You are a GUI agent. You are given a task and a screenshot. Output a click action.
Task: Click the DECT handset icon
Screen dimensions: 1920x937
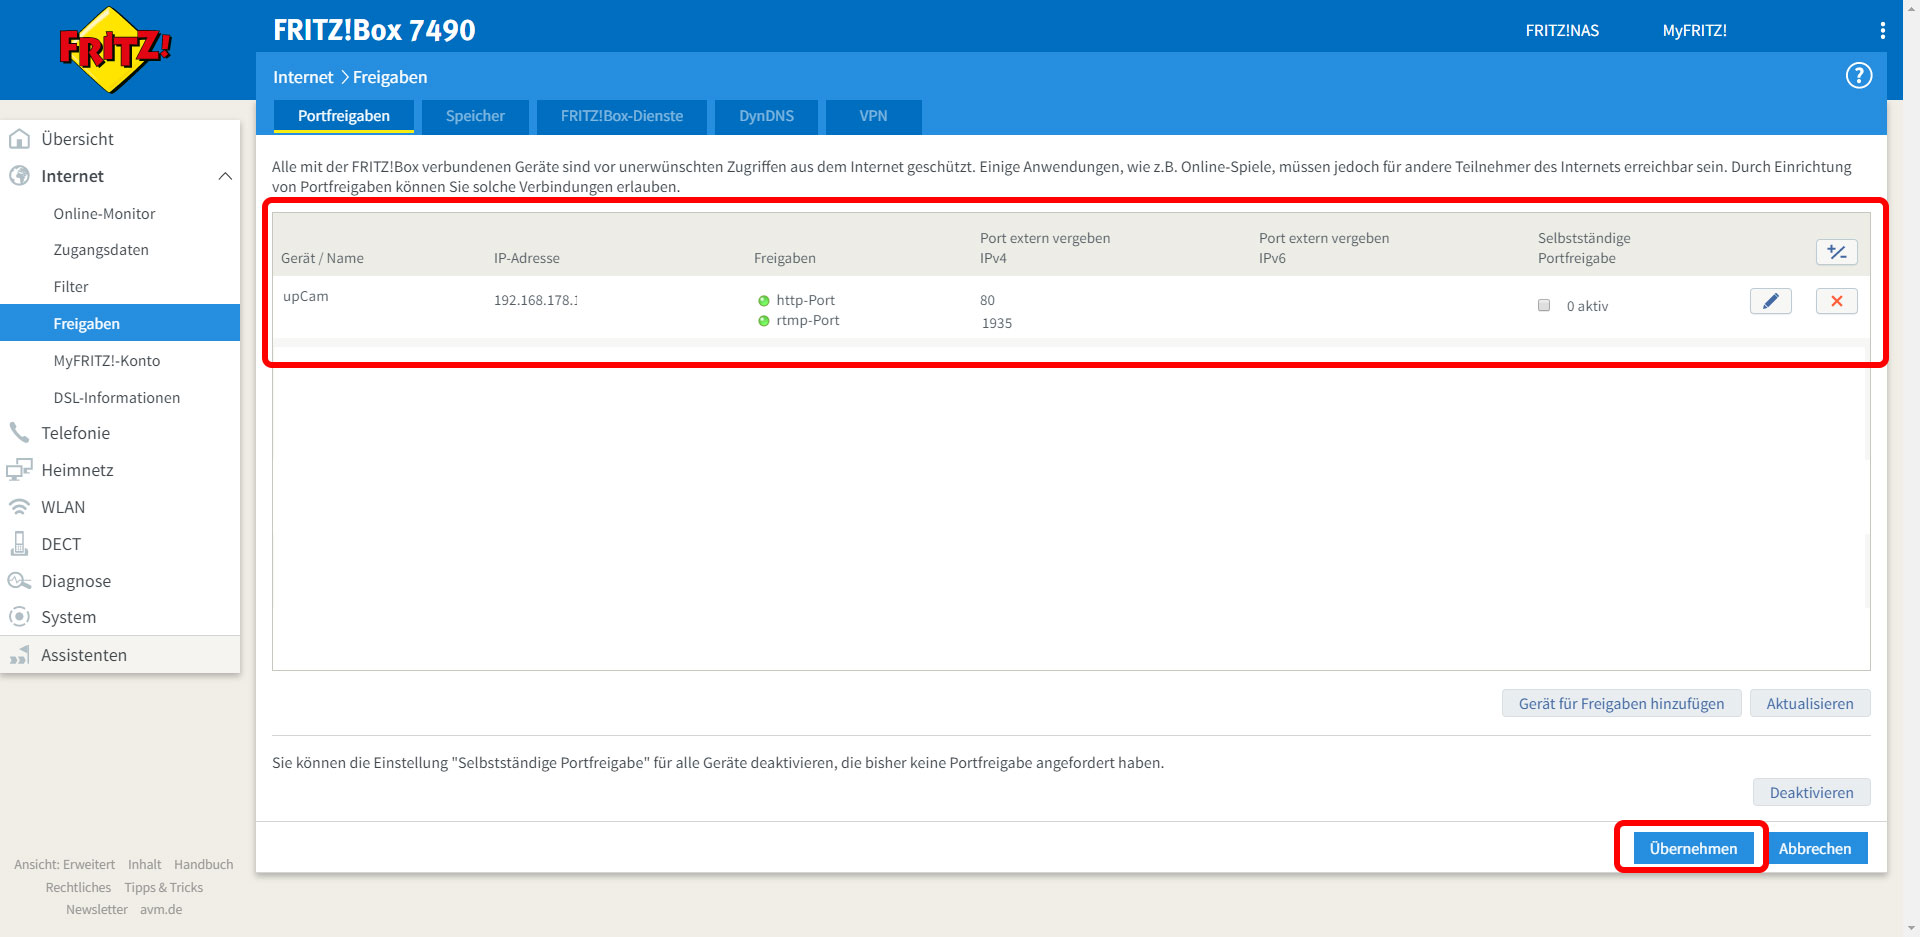click(x=19, y=543)
